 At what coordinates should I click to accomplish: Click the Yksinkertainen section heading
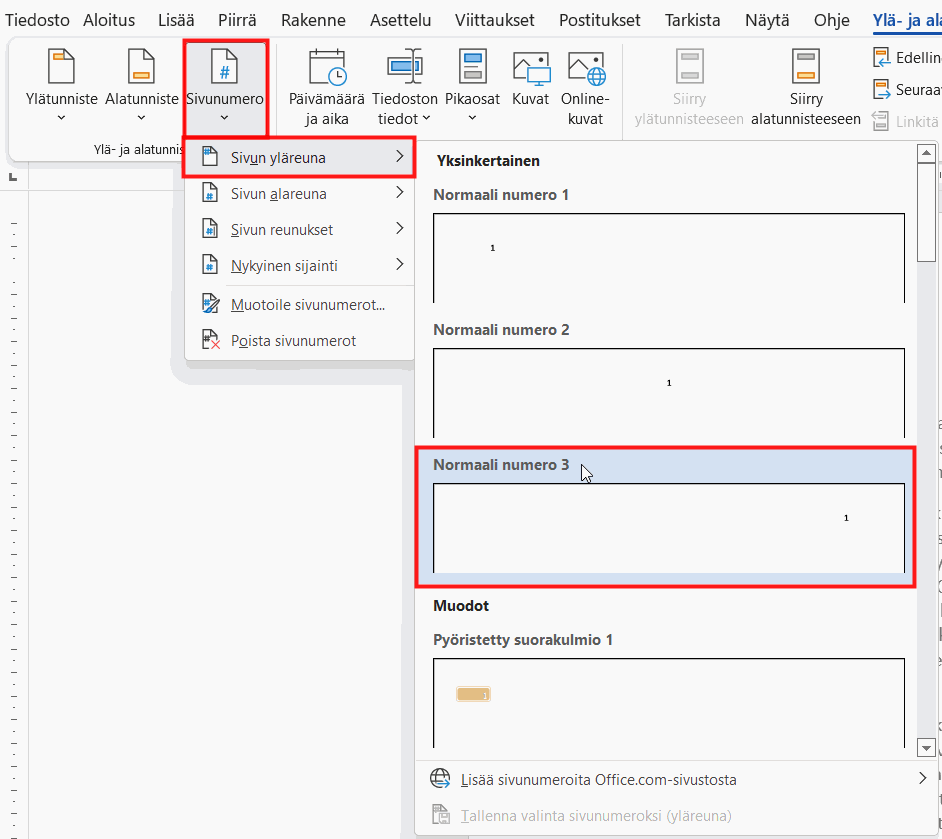tap(488, 160)
